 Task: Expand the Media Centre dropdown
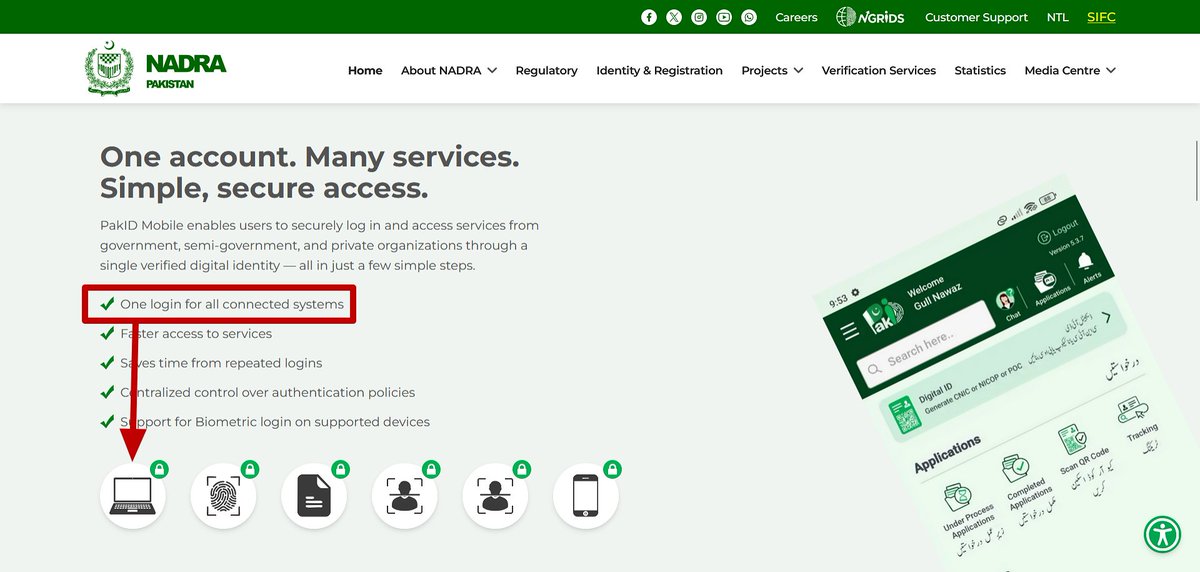(x=1070, y=71)
